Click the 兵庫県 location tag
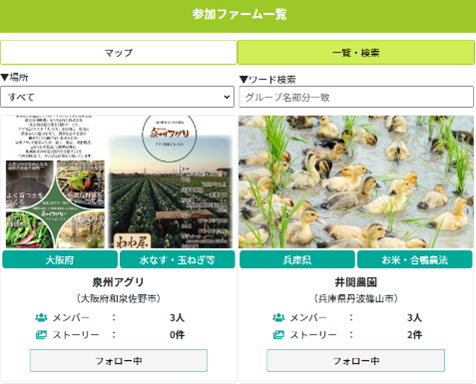476x384 pixels. pyautogui.click(x=297, y=260)
